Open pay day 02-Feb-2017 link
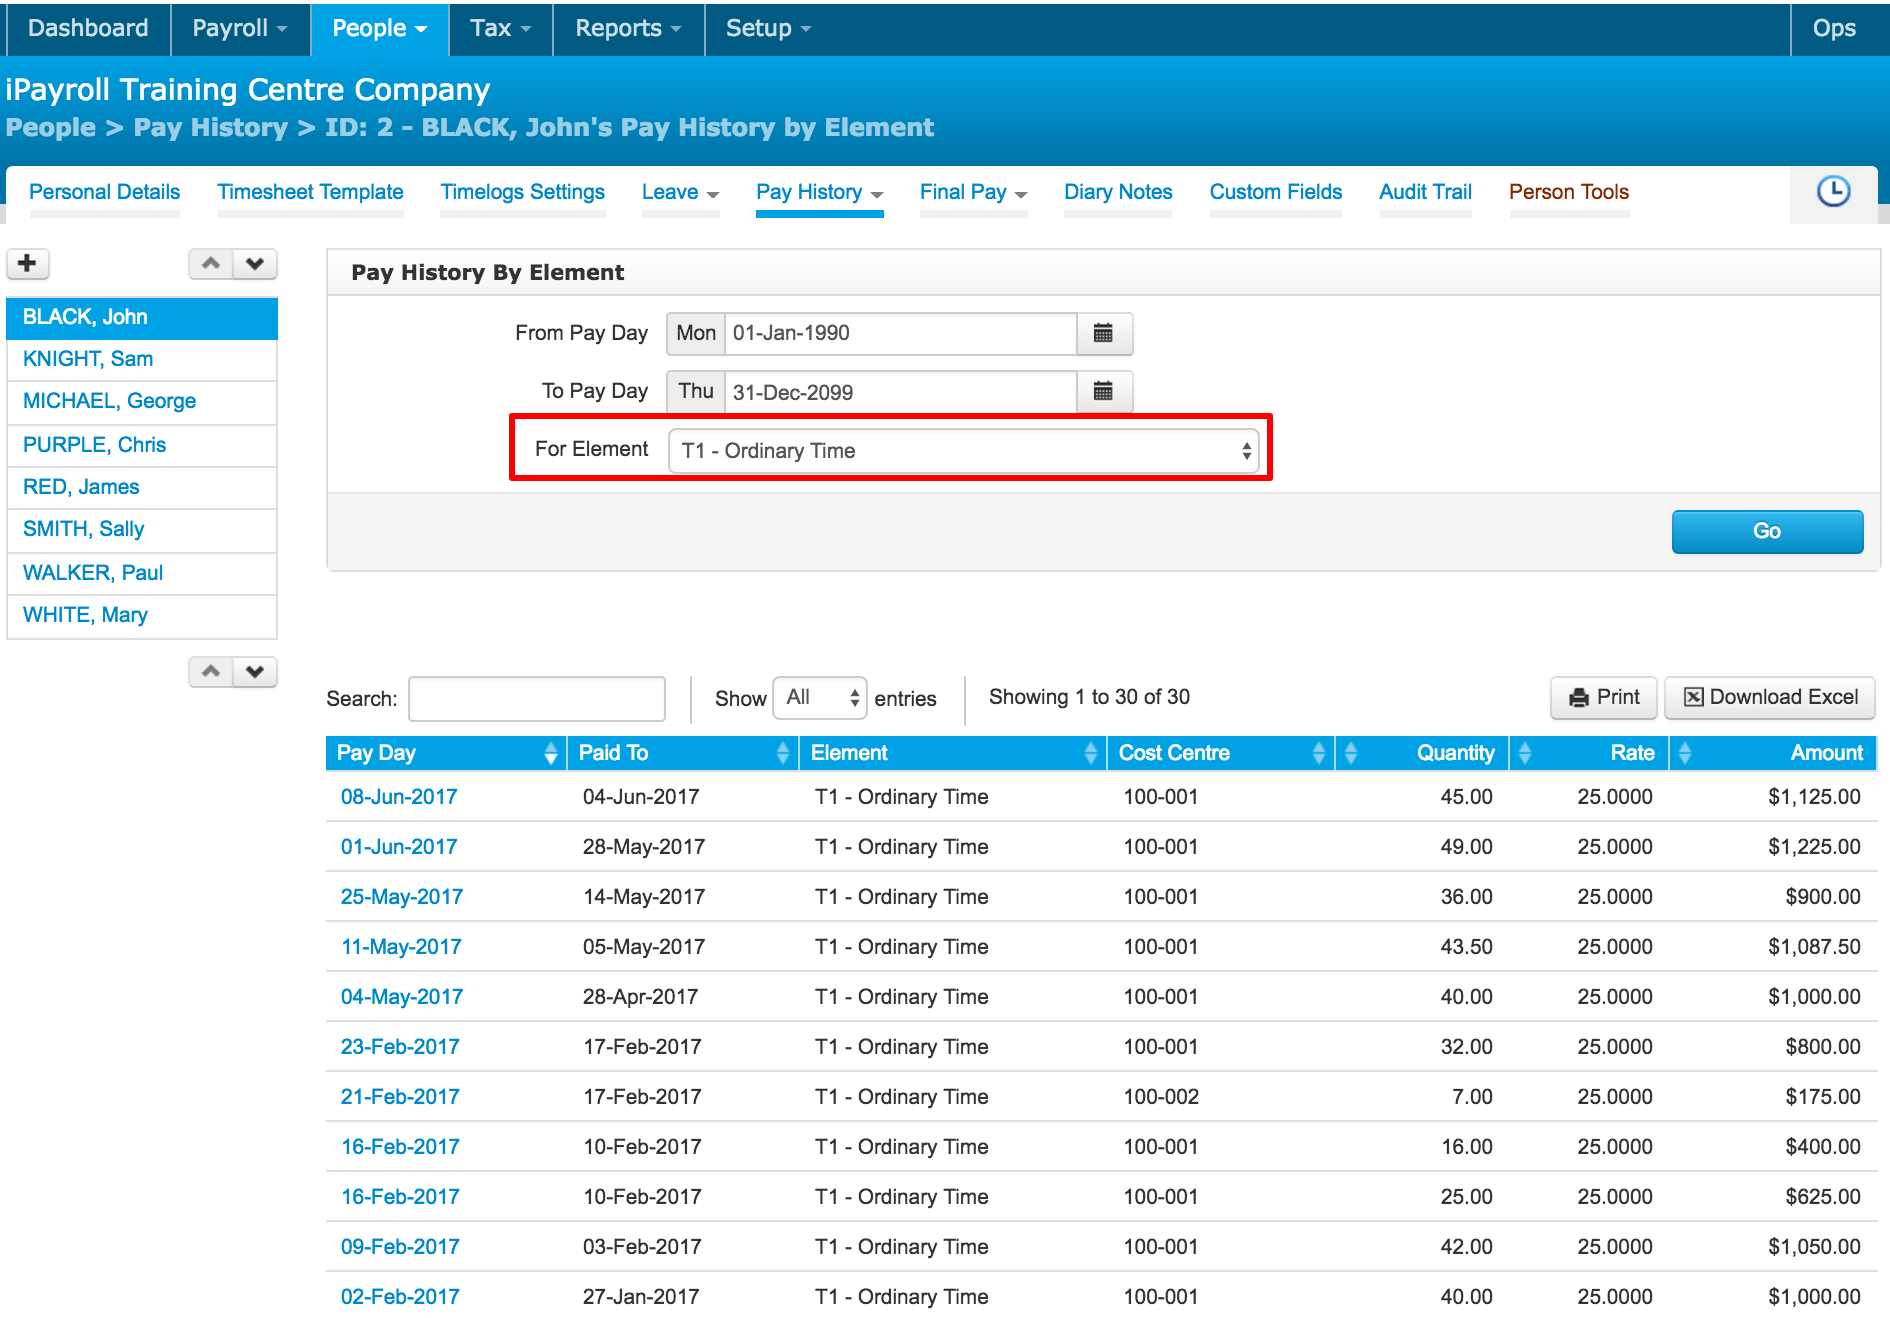1890x1318 pixels. [400, 1297]
